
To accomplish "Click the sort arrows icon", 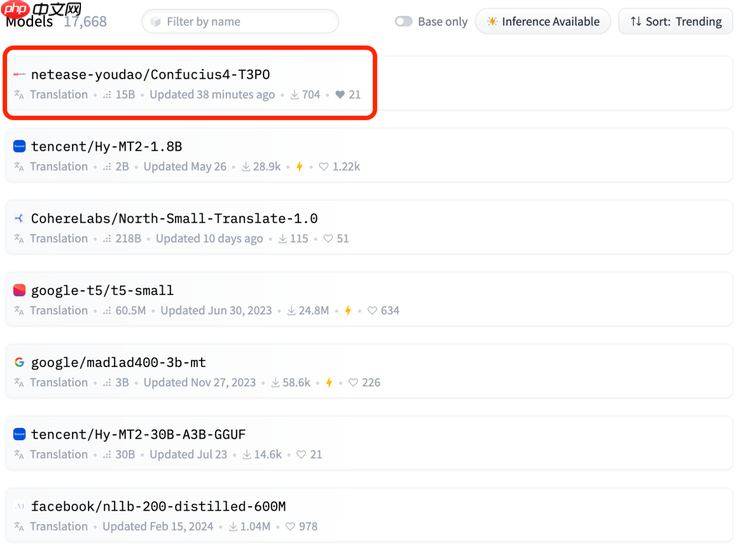I will coord(636,22).
